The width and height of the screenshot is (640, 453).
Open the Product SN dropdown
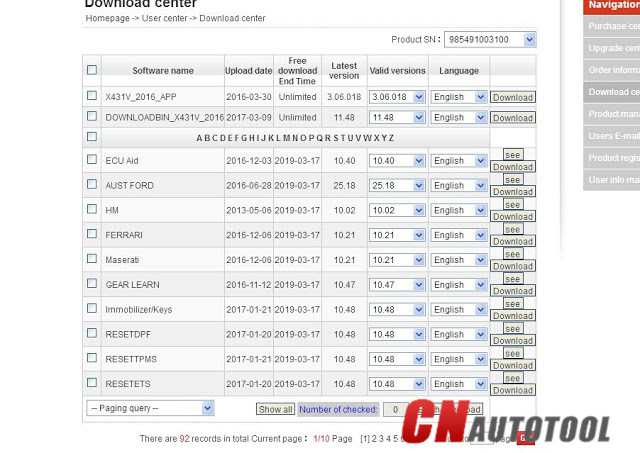[x=490, y=40]
